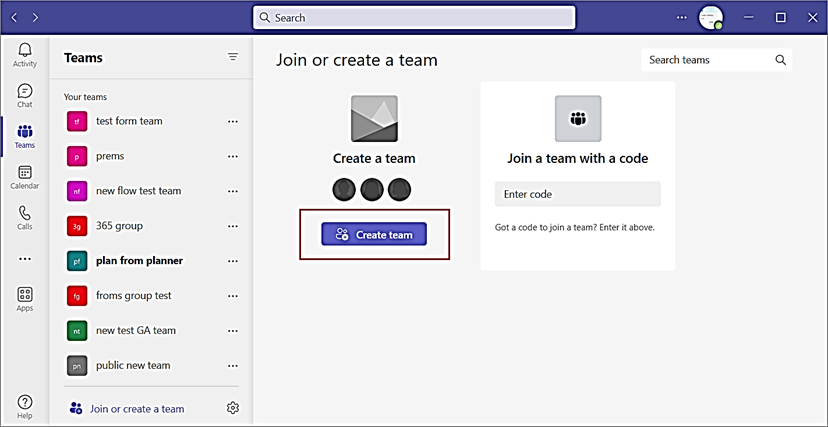Select the Teams icon in sidebar

25,136
